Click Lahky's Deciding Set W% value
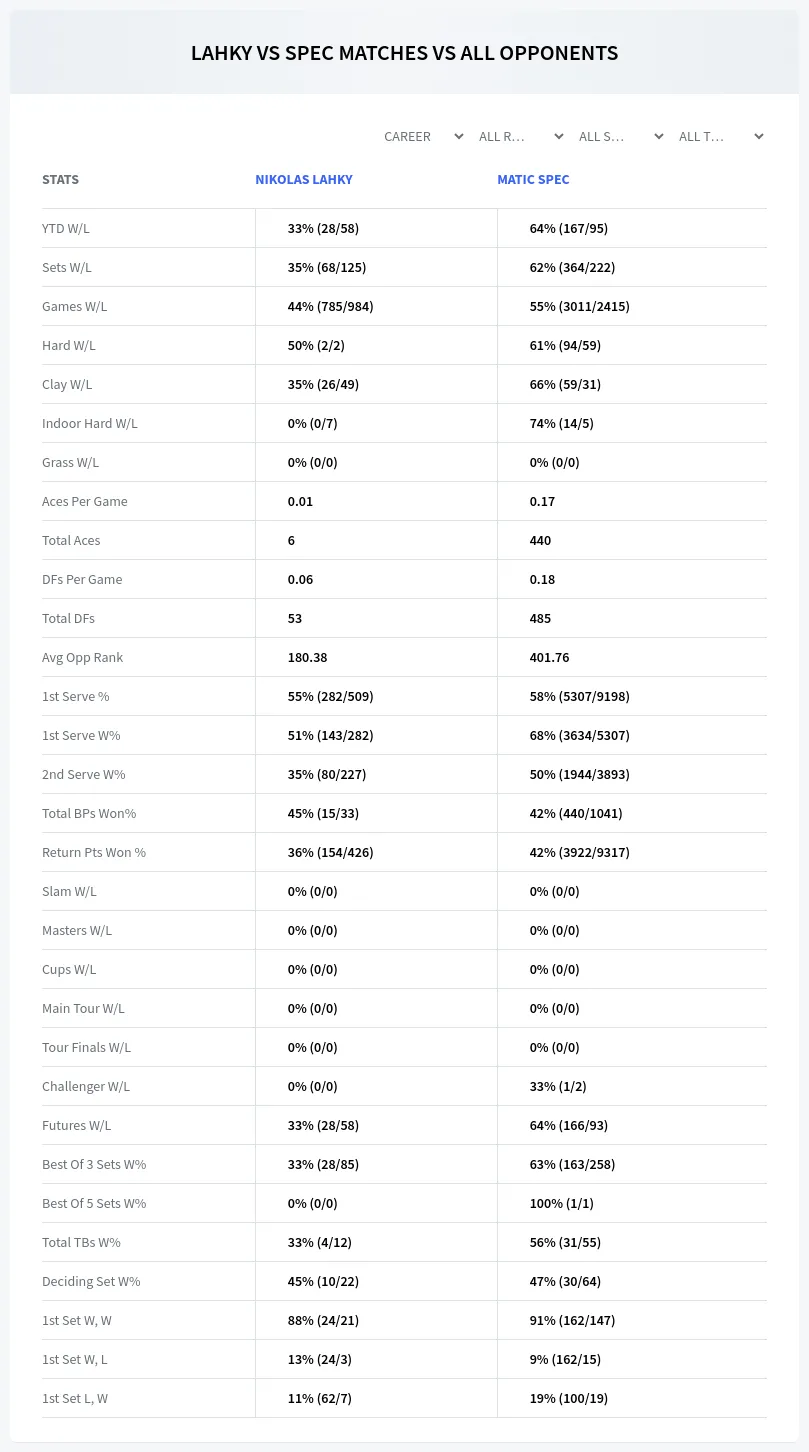This screenshot has height=1452, width=809. [x=323, y=1281]
